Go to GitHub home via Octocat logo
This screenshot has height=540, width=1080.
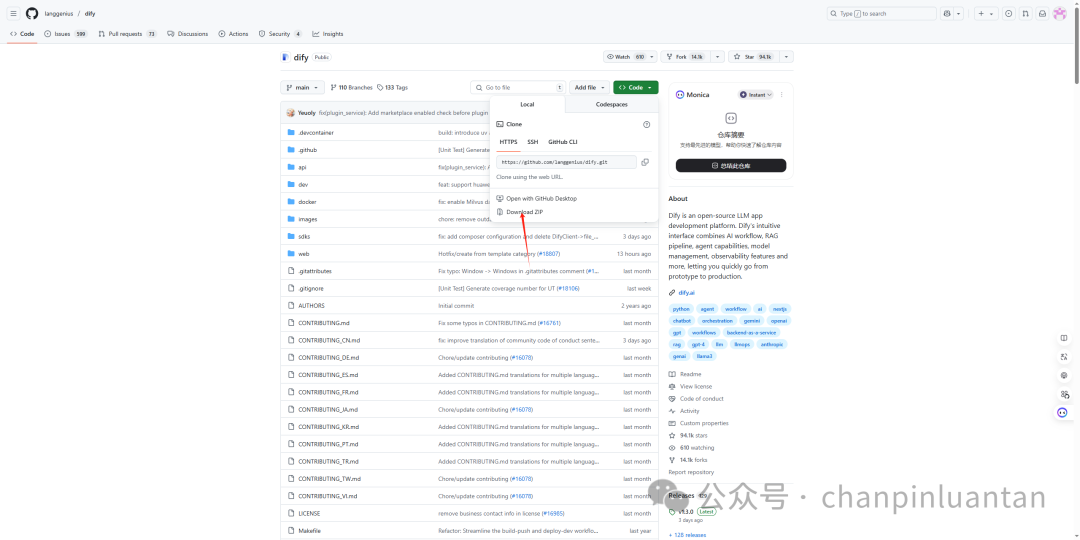click(x=32, y=13)
